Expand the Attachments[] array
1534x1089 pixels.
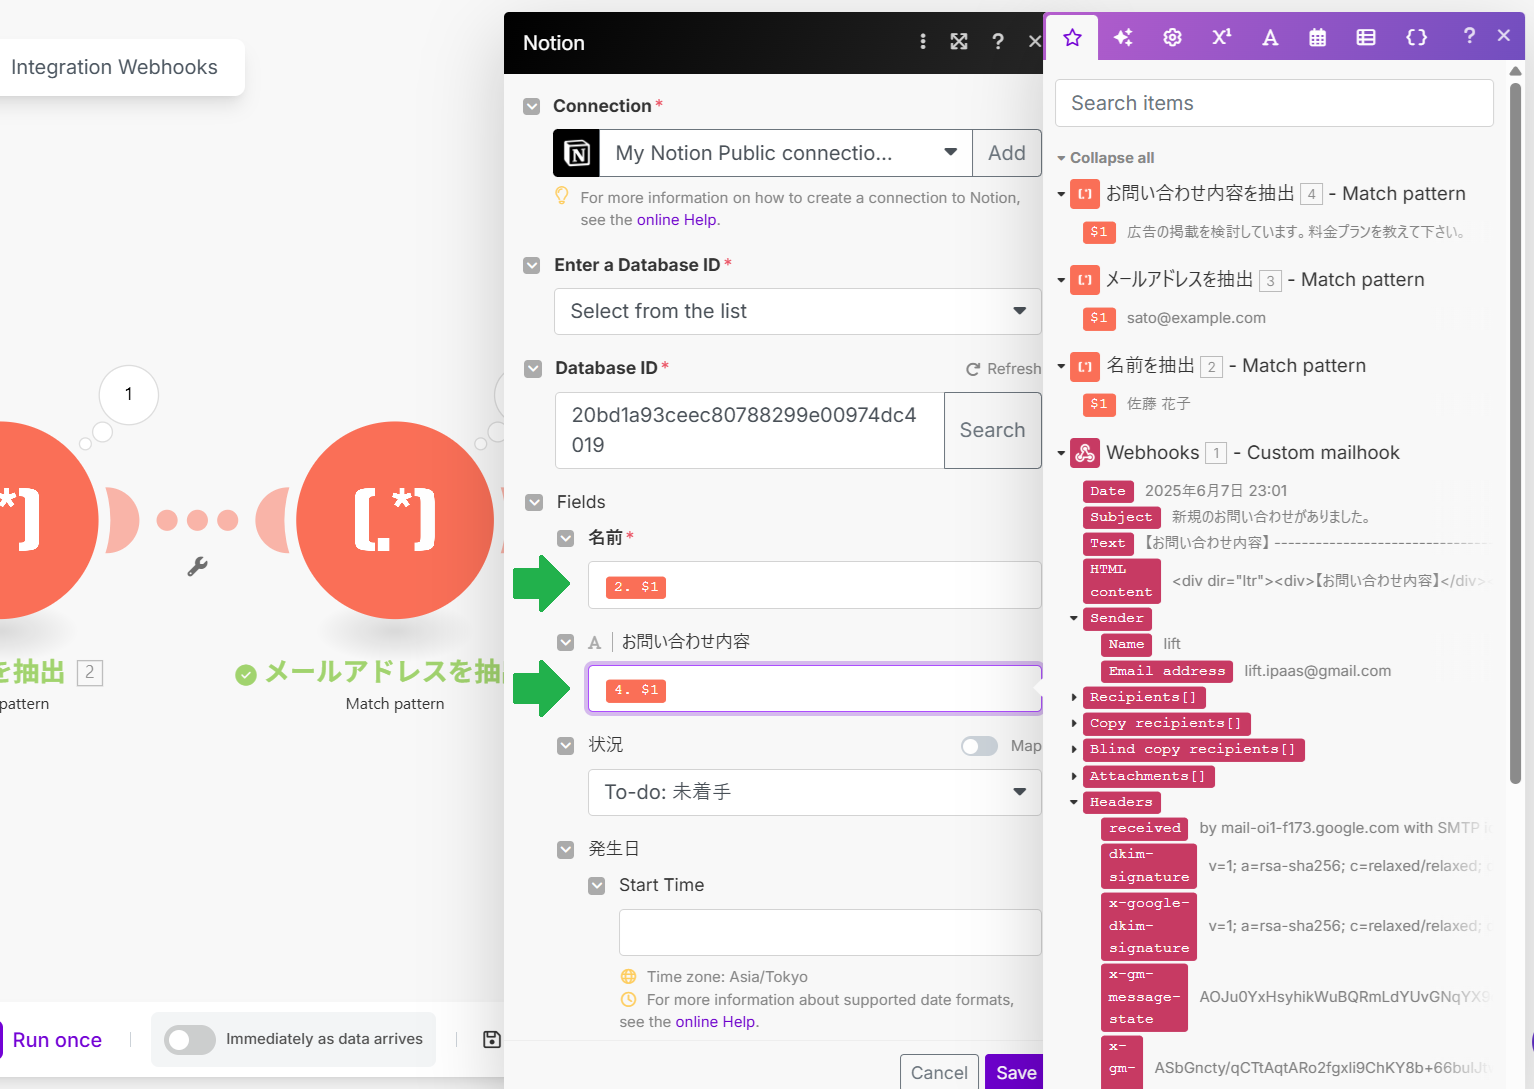coord(1075,776)
